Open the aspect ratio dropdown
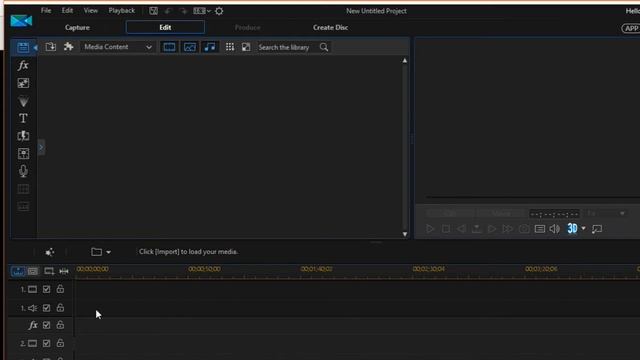This screenshot has width=640, height=360. (x=202, y=11)
